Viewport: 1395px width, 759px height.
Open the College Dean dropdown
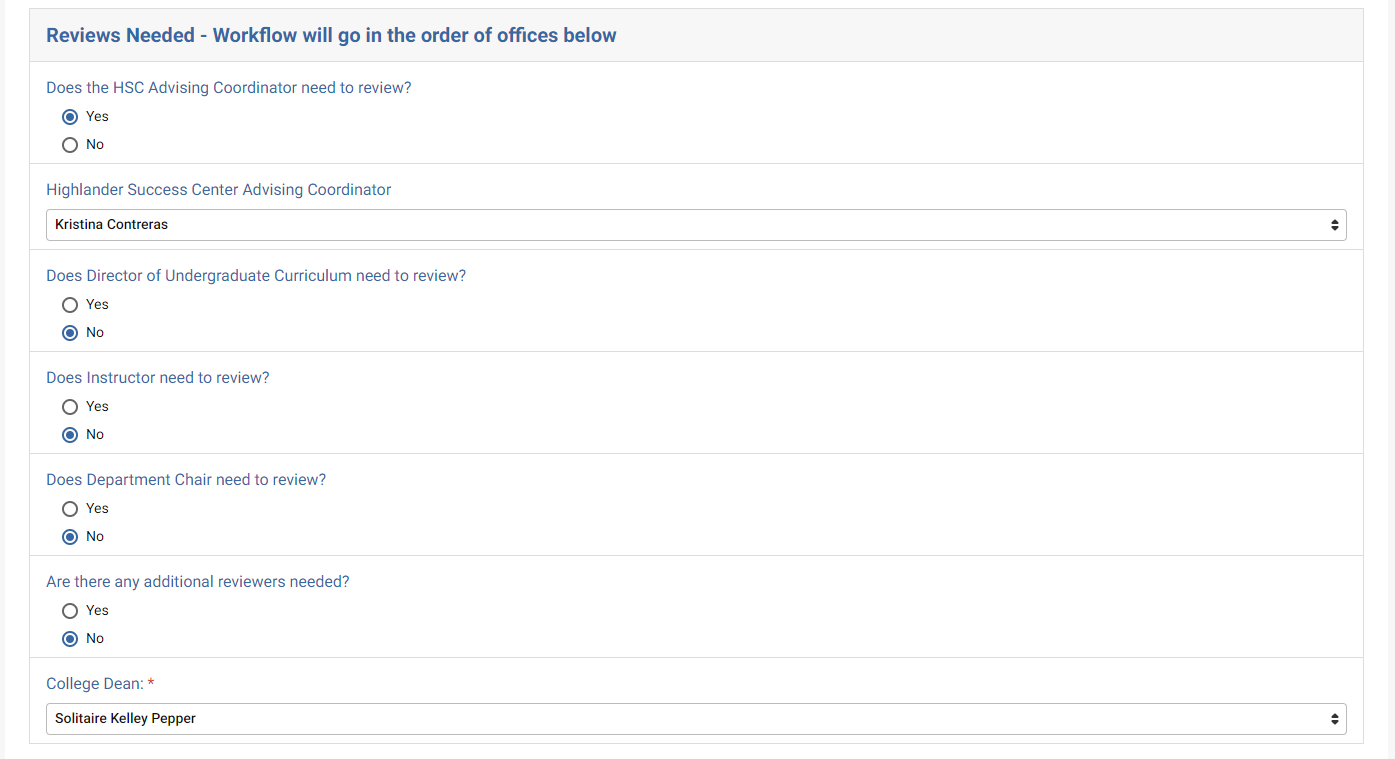pyautogui.click(x=695, y=719)
